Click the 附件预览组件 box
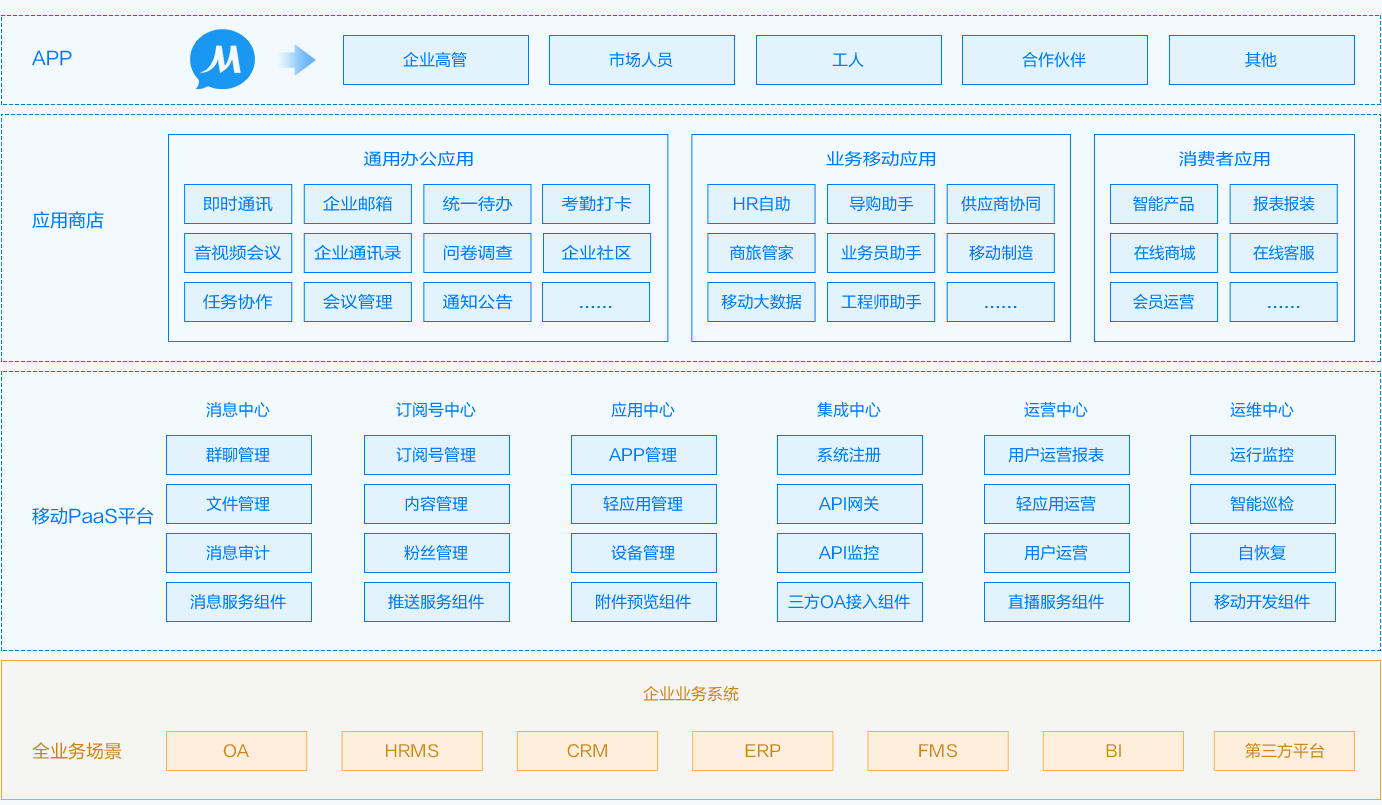 (x=644, y=602)
